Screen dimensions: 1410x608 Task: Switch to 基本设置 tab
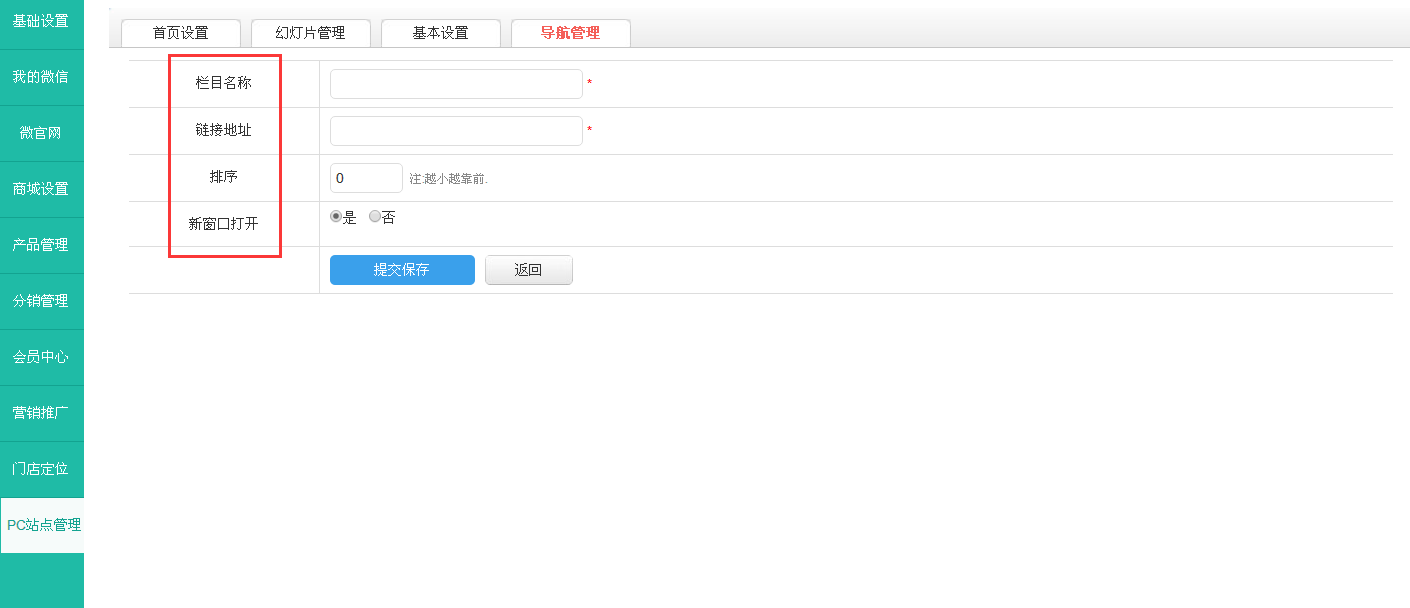click(x=441, y=33)
